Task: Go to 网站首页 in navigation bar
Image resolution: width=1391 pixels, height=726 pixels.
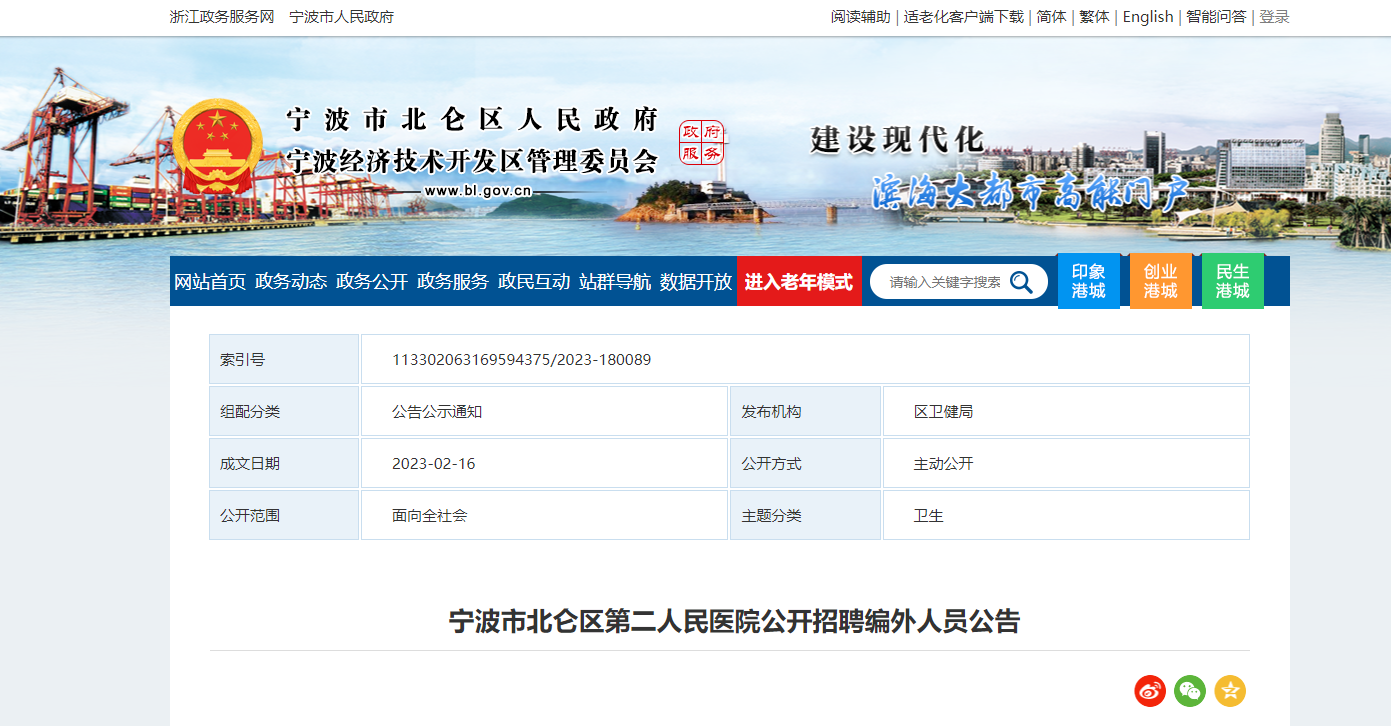Action: click(210, 282)
